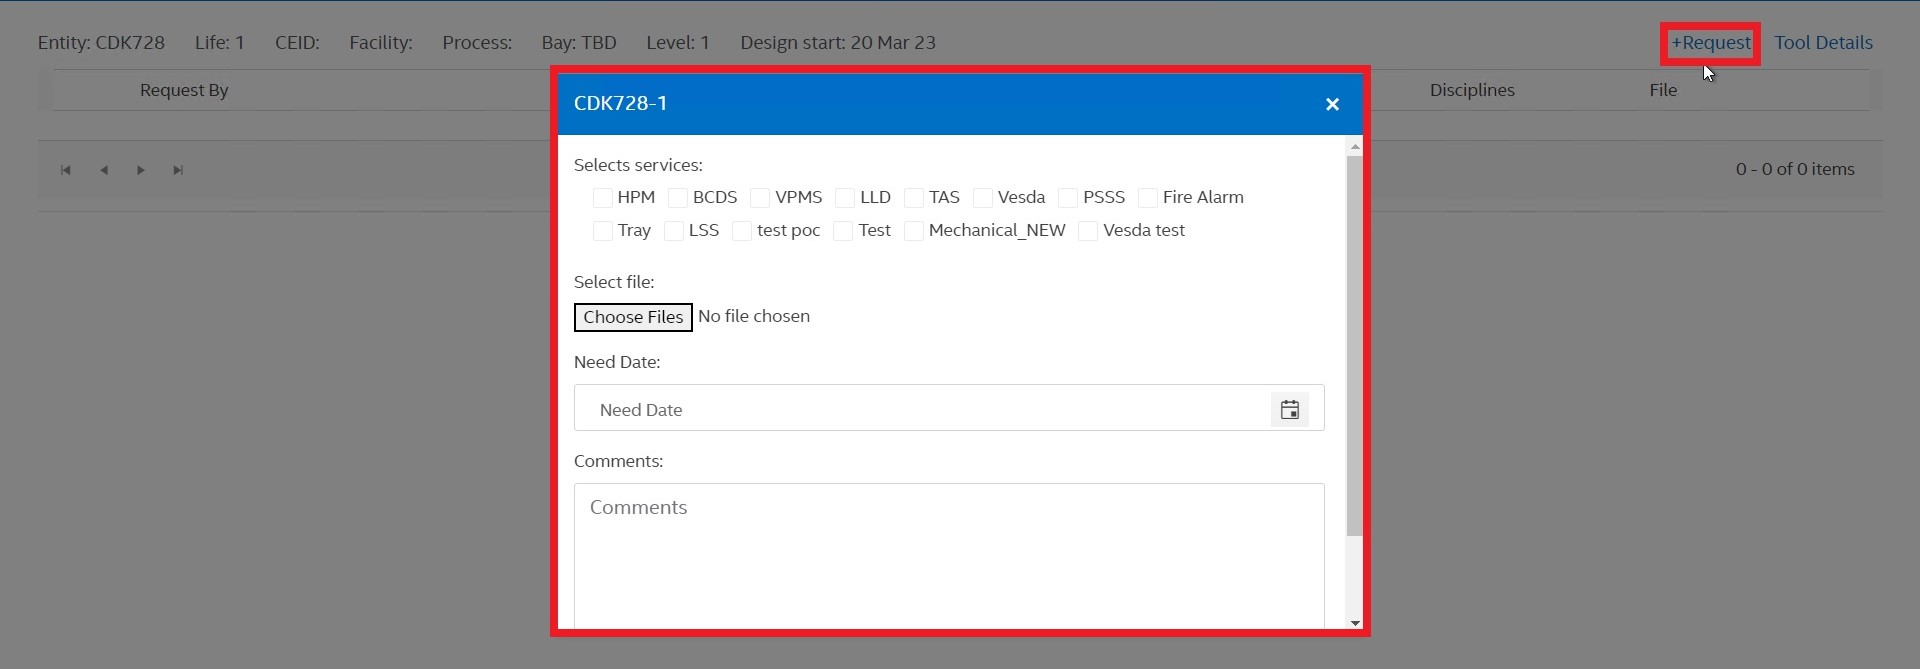The width and height of the screenshot is (1920, 669).
Task: Tick the Fire Alarm checkbox
Action: coord(1148,198)
